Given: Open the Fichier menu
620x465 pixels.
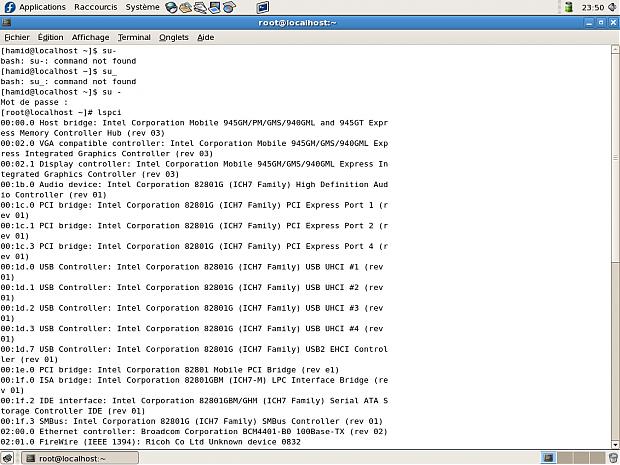Looking at the screenshot, I should (x=17, y=37).
